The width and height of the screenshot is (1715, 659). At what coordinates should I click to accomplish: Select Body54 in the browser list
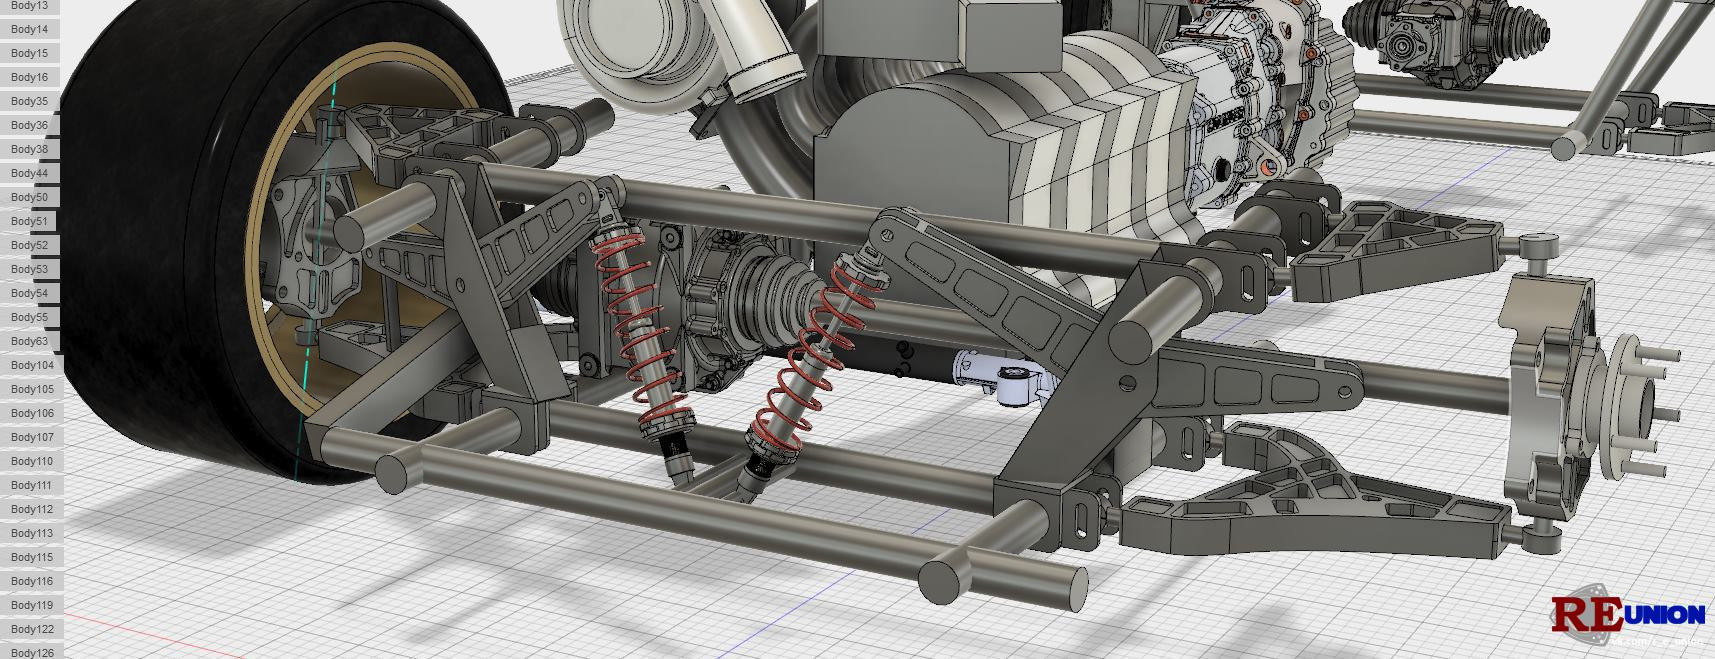pyautogui.click(x=30, y=293)
